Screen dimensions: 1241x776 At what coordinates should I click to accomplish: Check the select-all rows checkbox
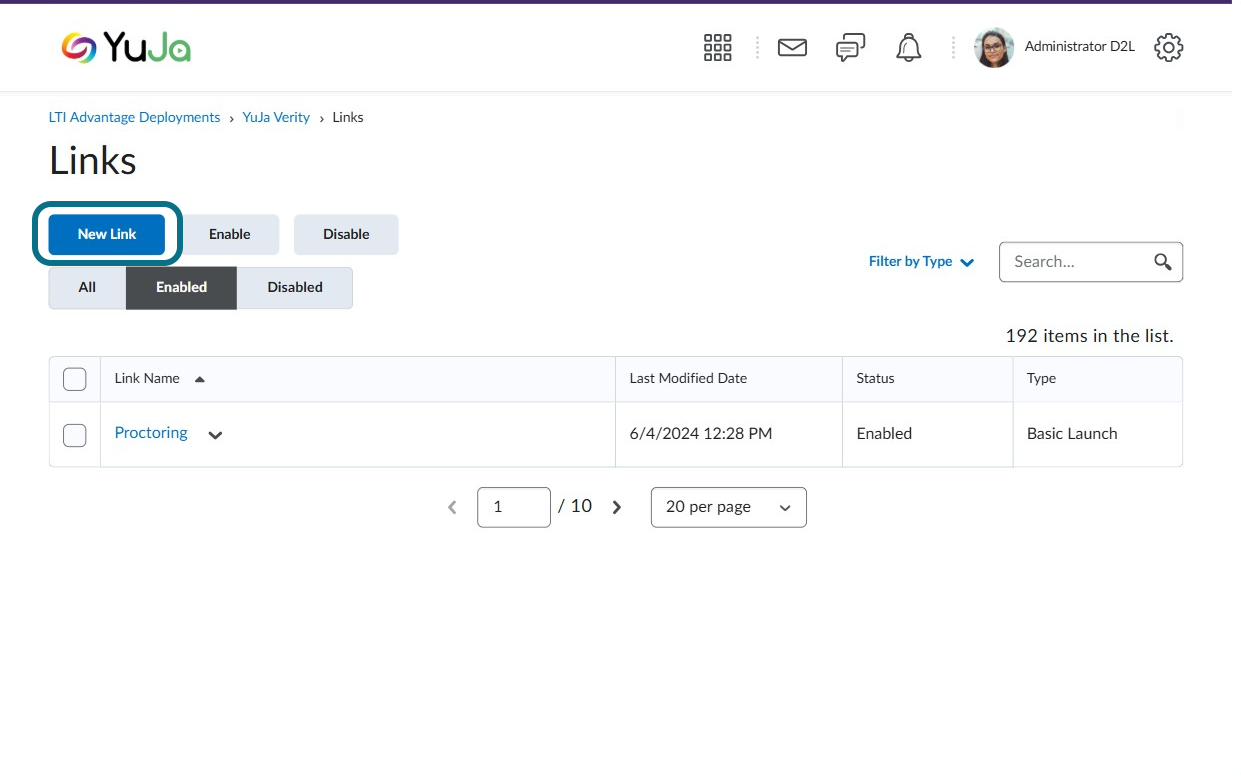click(x=75, y=379)
